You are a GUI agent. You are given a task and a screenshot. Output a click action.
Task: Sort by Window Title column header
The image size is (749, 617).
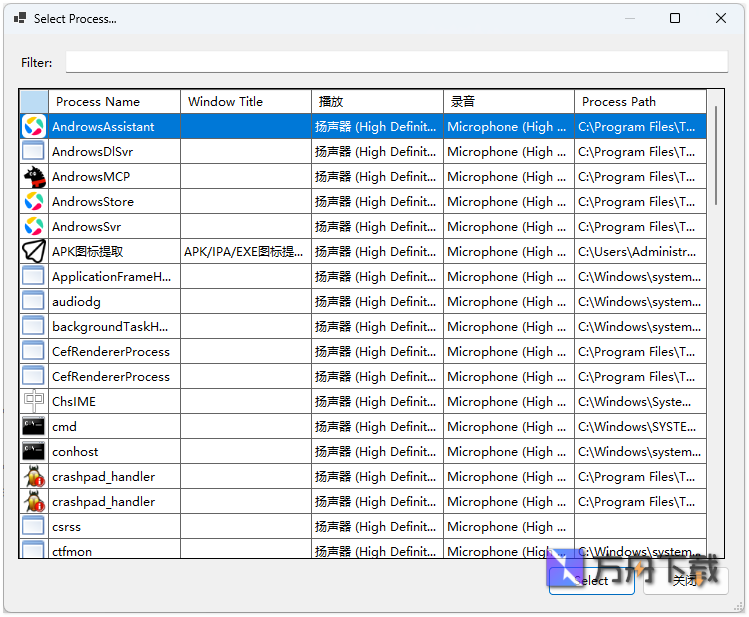coord(246,102)
